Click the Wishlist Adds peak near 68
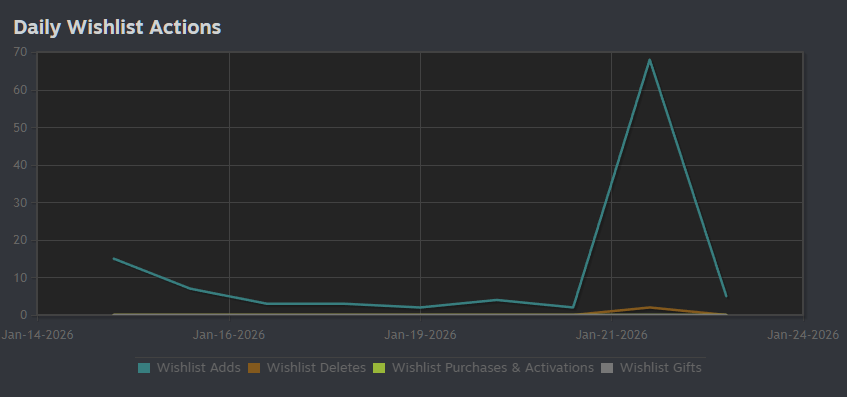847x397 pixels. tap(649, 59)
